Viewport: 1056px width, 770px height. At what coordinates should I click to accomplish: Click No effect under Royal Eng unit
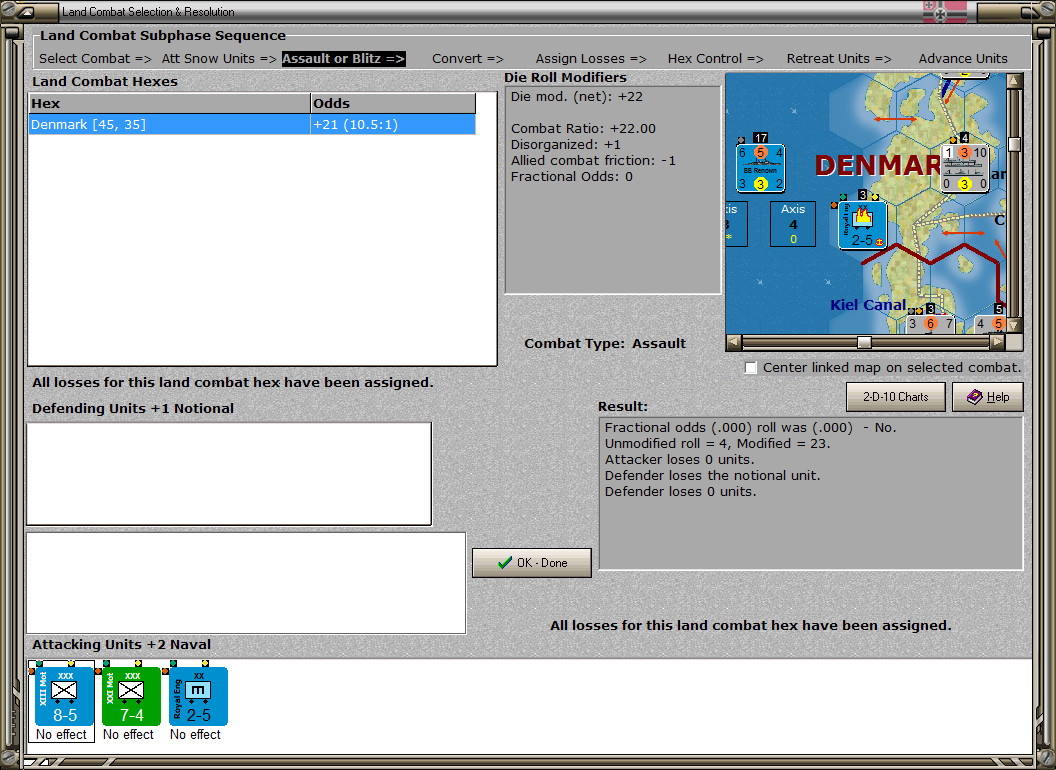(195, 734)
